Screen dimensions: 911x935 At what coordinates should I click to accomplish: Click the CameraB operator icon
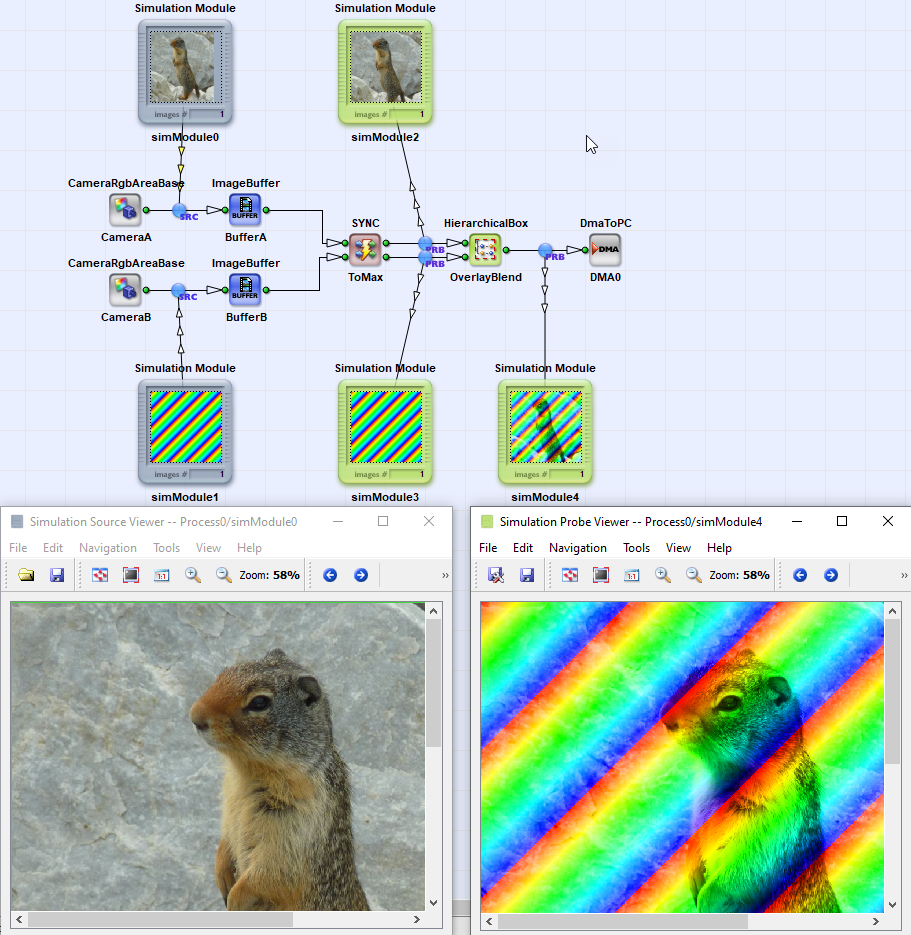pyautogui.click(x=125, y=290)
